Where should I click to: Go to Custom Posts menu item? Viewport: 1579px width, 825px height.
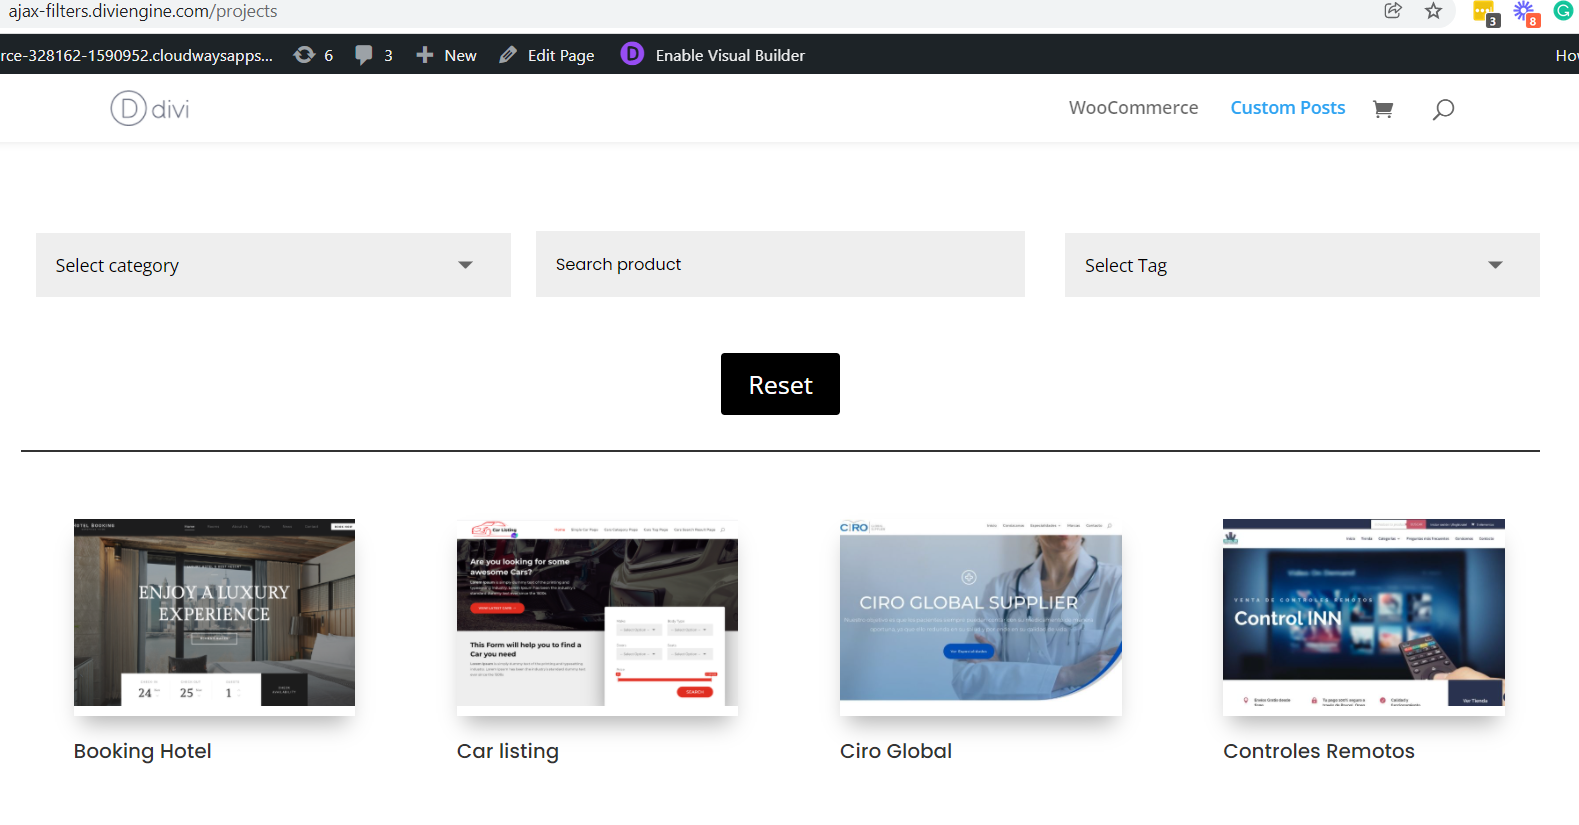[x=1287, y=108]
